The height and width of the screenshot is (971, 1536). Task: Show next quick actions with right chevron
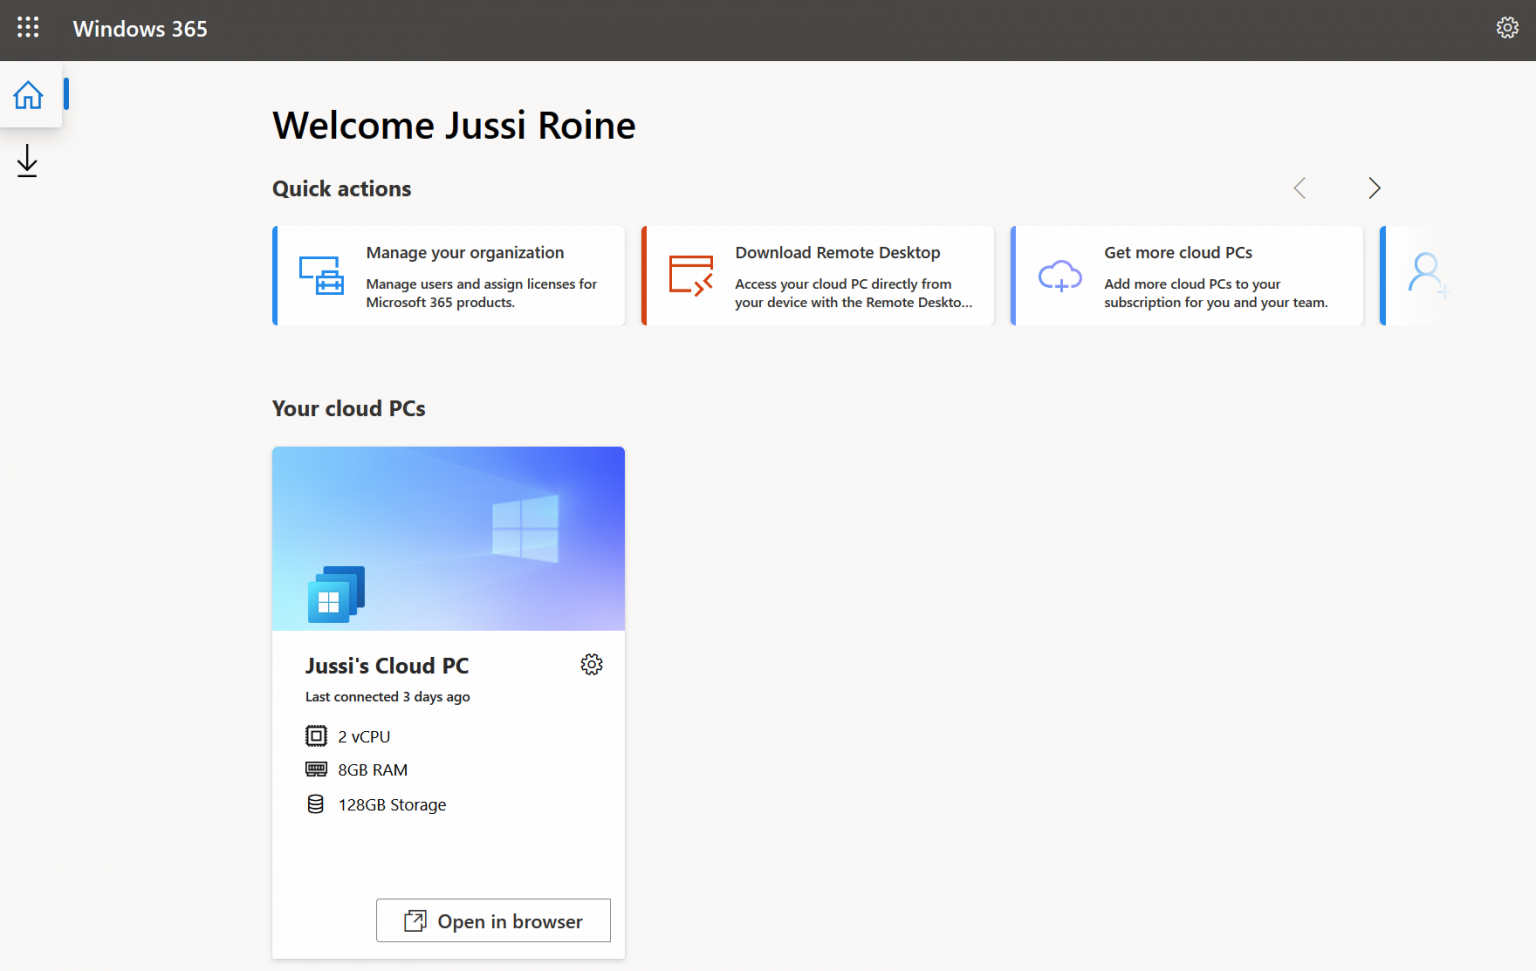pyautogui.click(x=1374, y=188)
